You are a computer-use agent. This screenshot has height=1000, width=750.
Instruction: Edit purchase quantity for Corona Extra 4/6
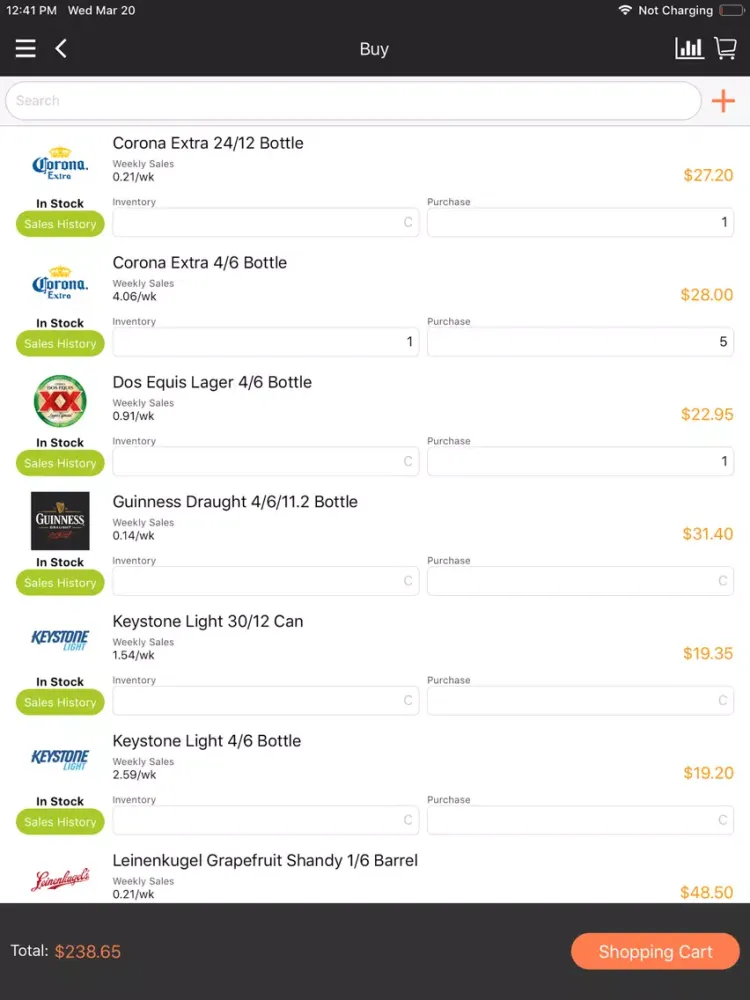coord(580,342)
